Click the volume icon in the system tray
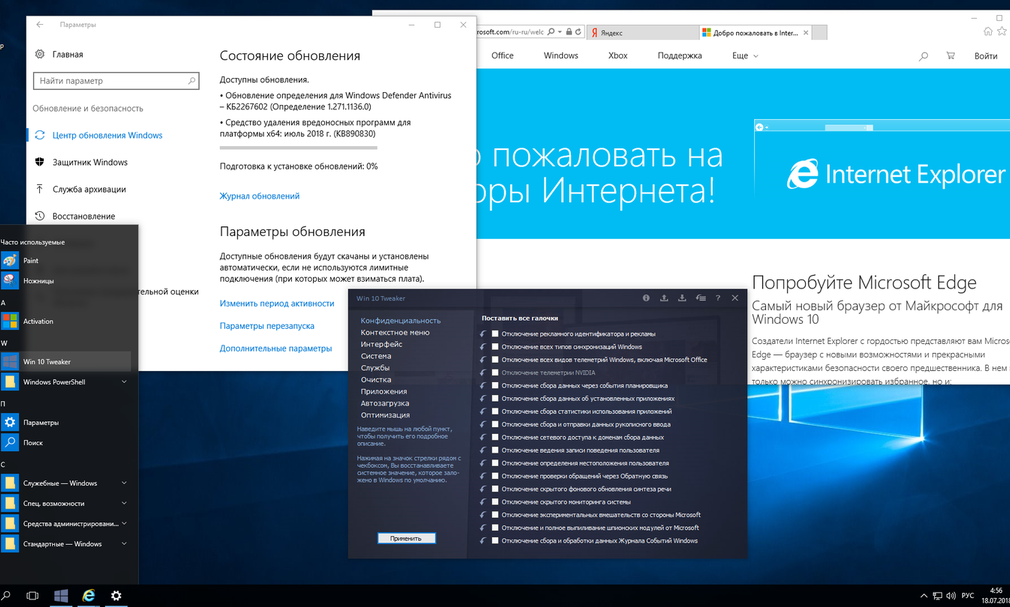The width and height of the screenshot is (1010, 607). [951, 596]
